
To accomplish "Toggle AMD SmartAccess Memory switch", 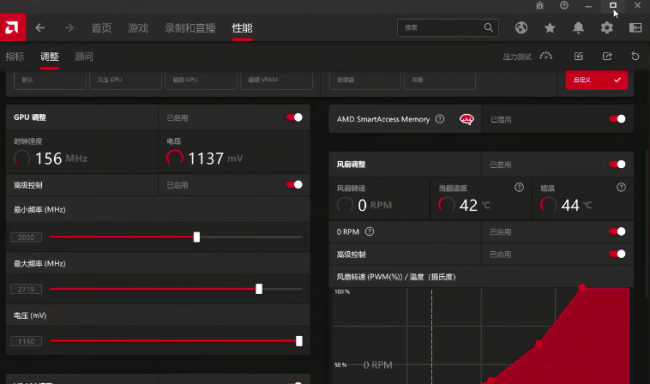I will [617, 119].
